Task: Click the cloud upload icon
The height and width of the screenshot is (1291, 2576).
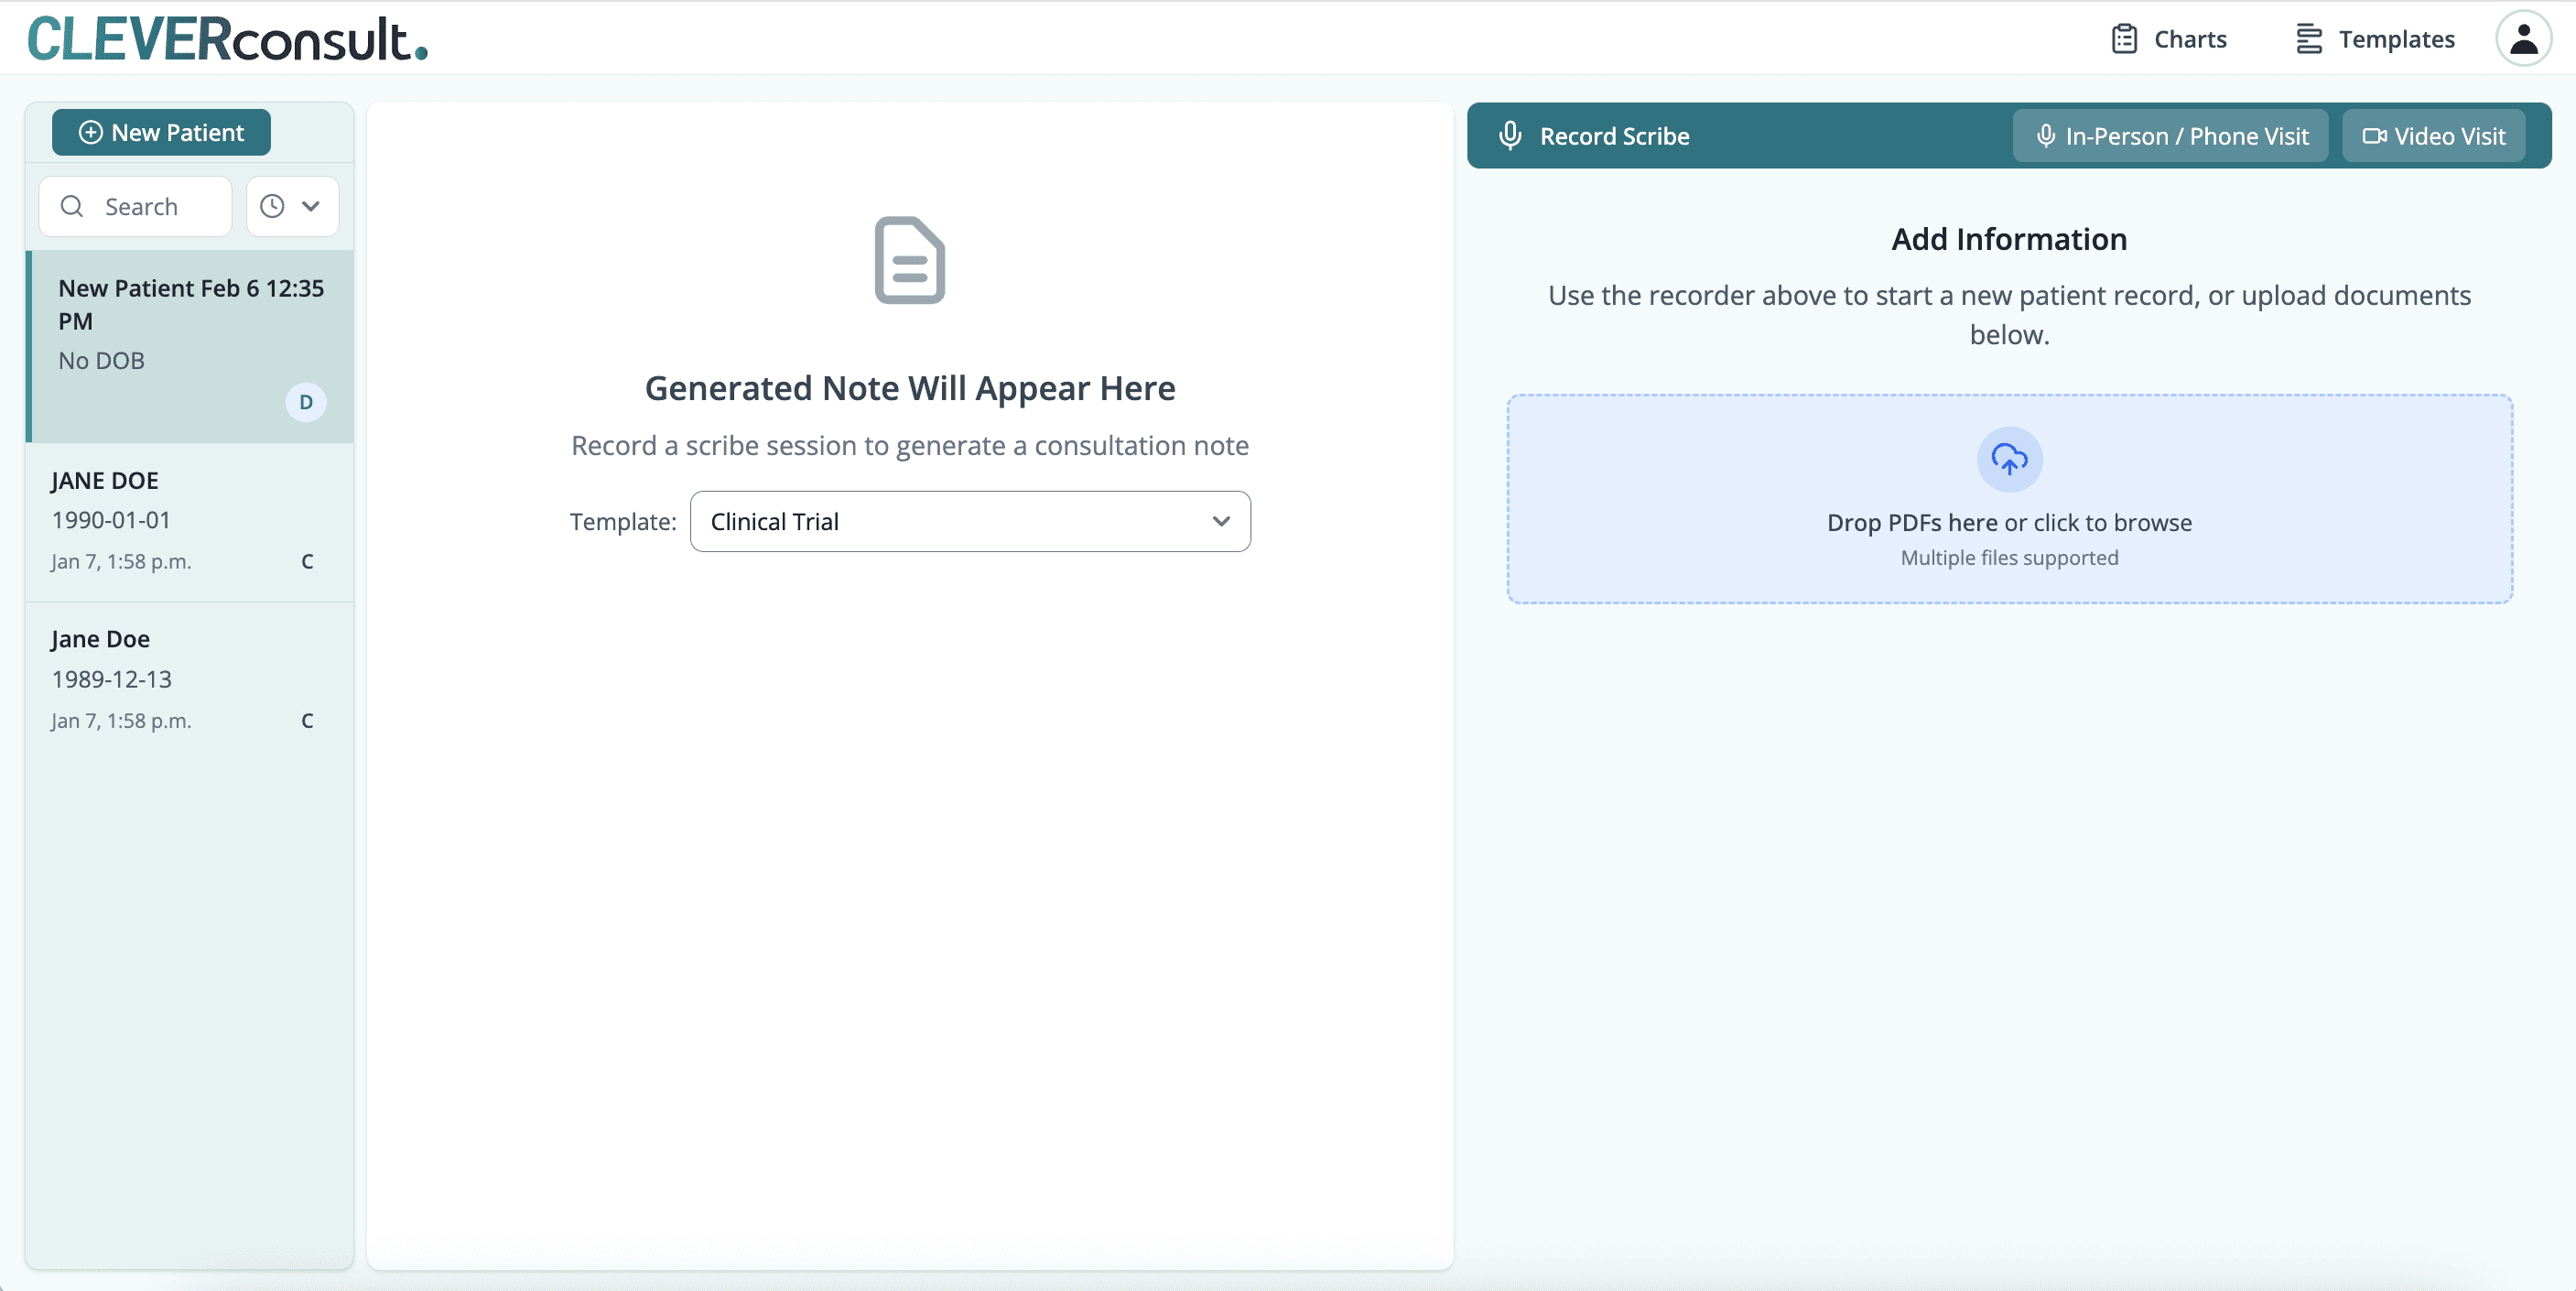Action: pyautogui.click(x=2009, y=459)
